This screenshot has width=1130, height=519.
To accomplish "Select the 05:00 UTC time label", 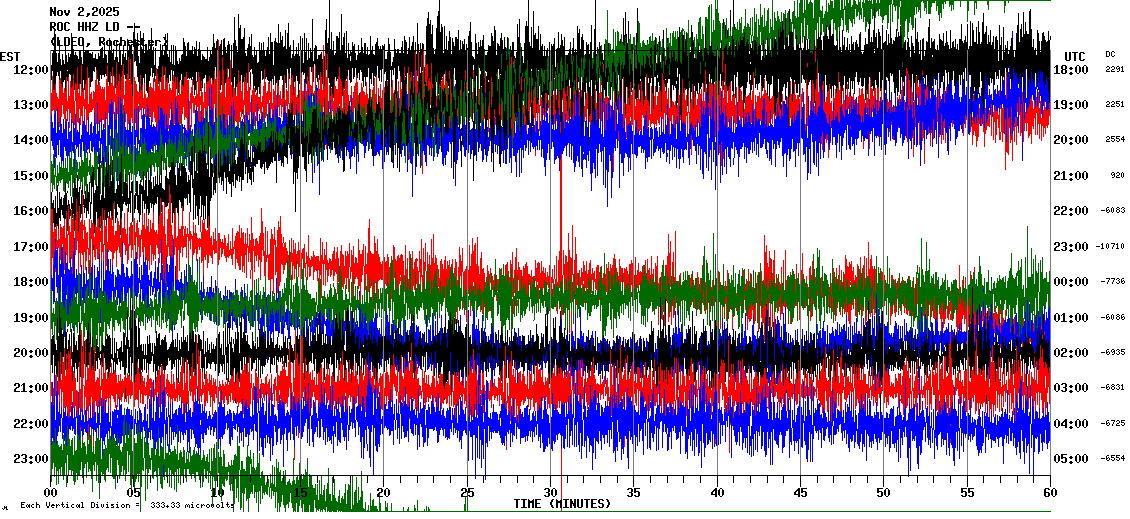I will pyautogui.click(x=1071, y=459).
